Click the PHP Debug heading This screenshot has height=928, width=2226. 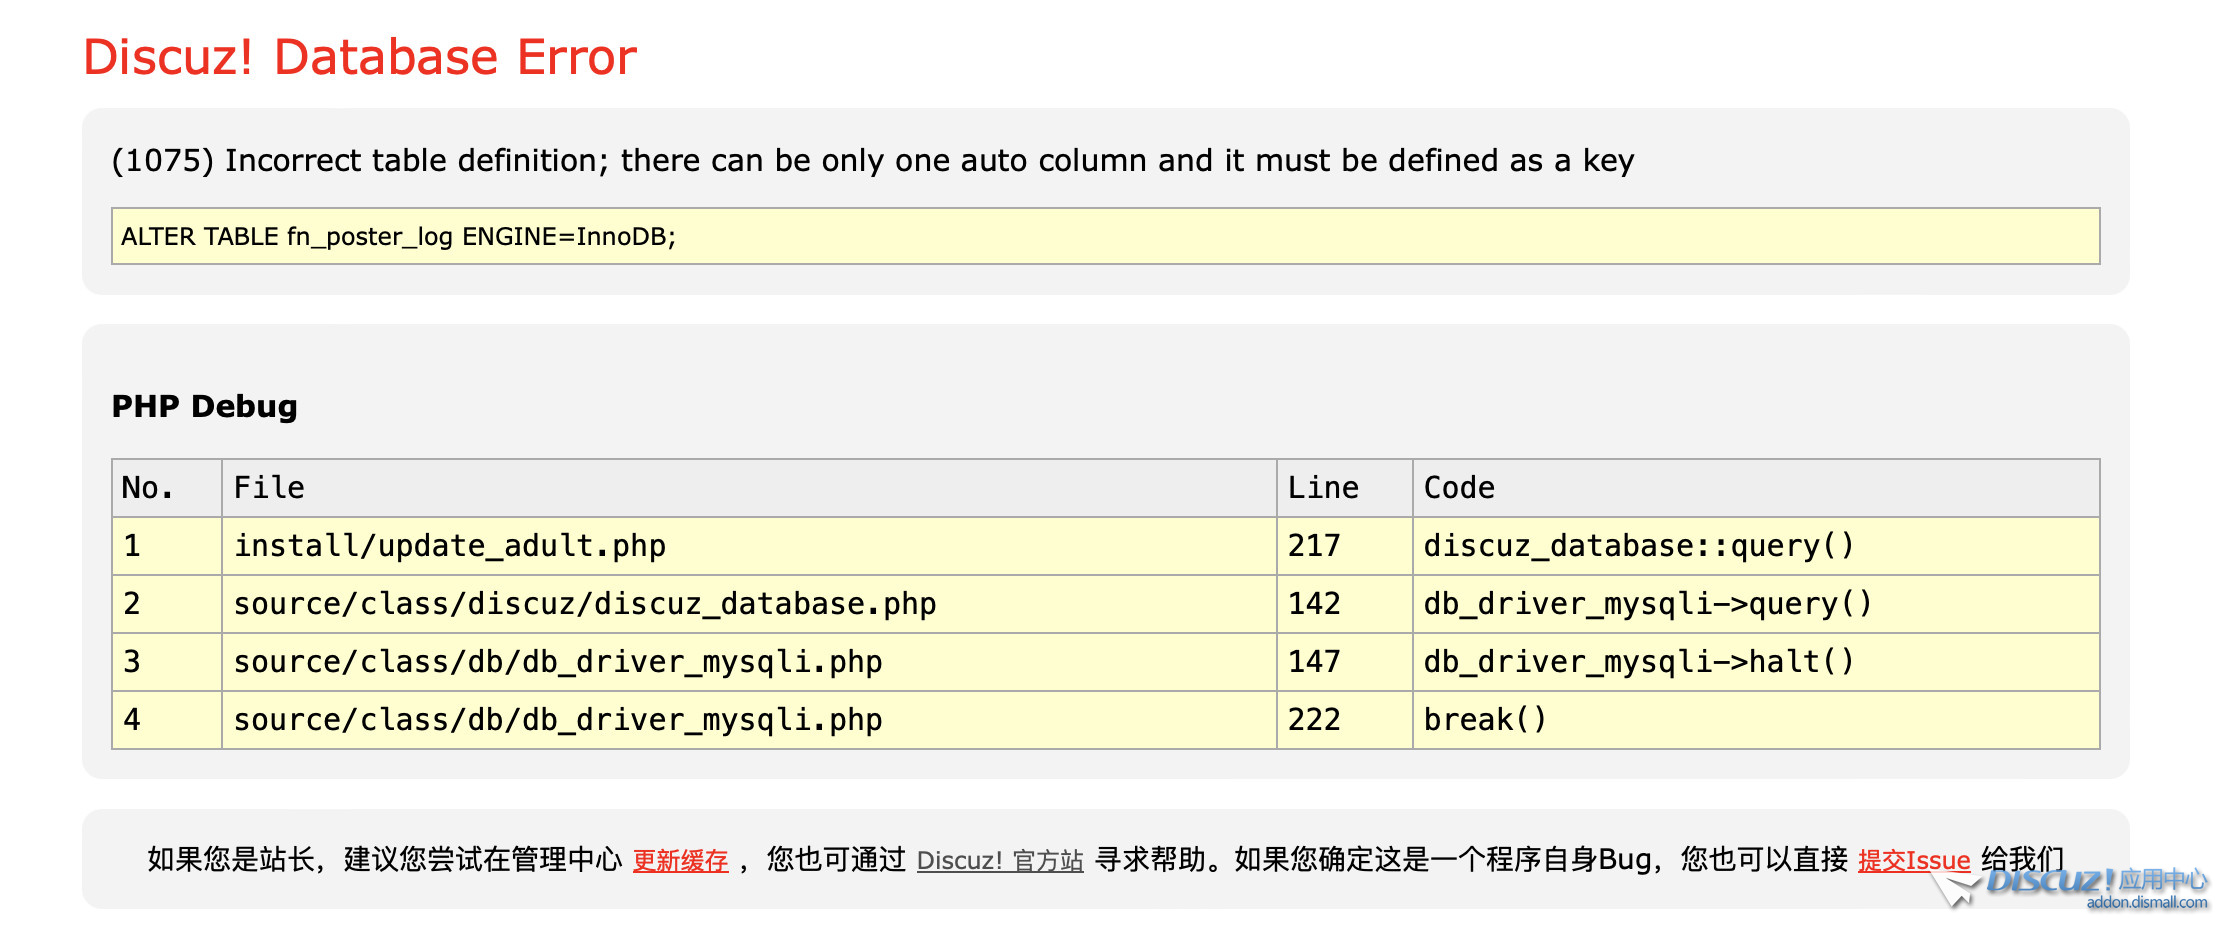click(205, 407)
